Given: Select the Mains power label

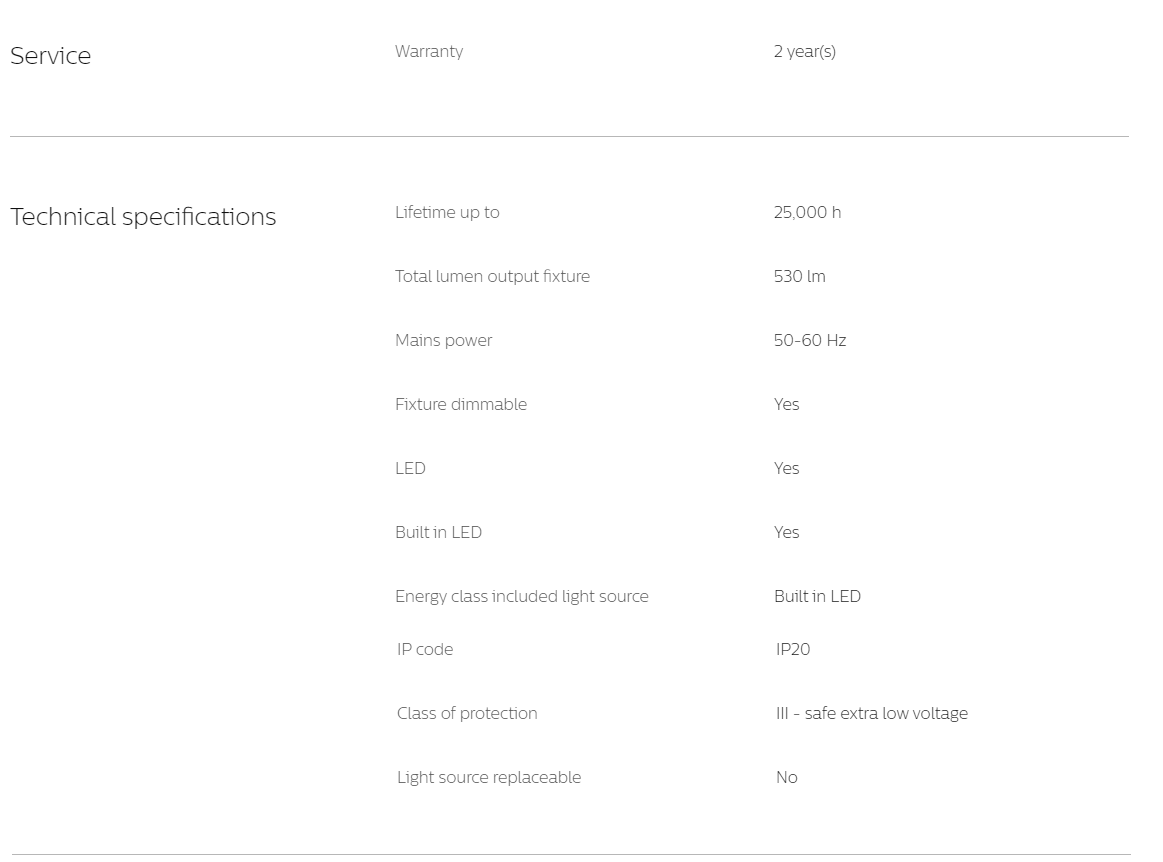Looking at the screenshot, I should click(444, 340).
